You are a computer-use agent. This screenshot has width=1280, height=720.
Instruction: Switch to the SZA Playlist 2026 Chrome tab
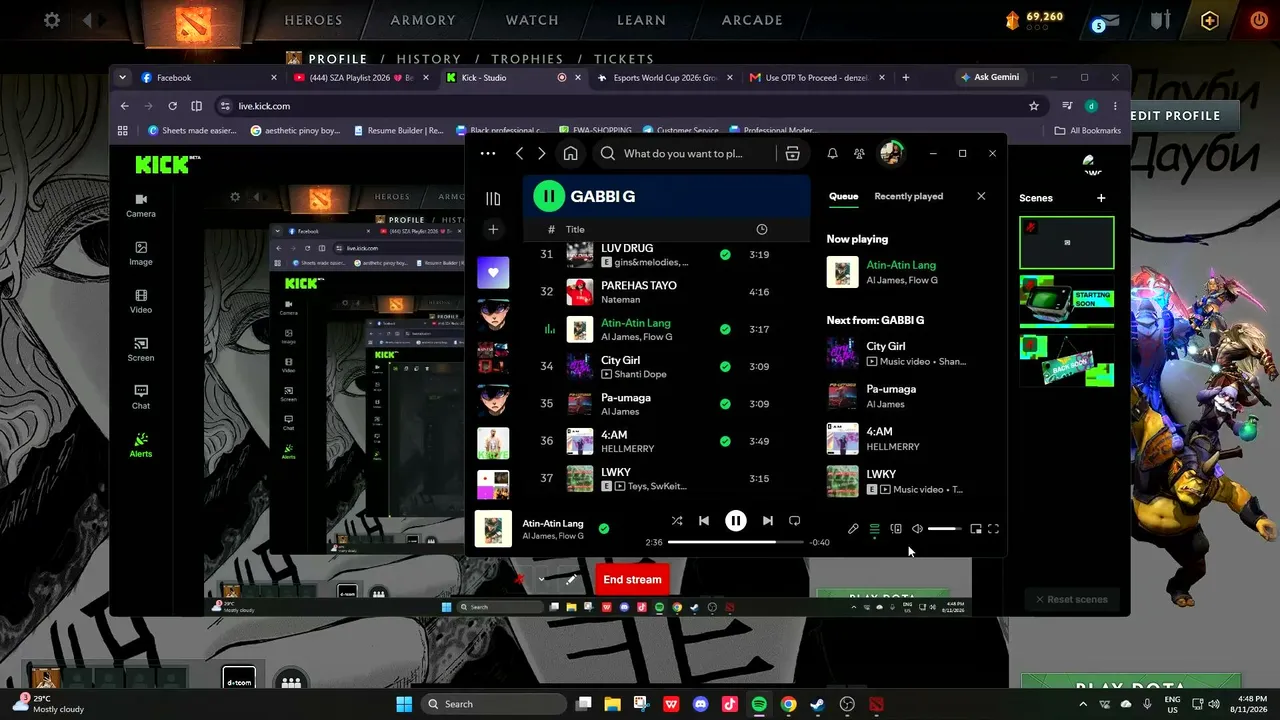point(359,77)
